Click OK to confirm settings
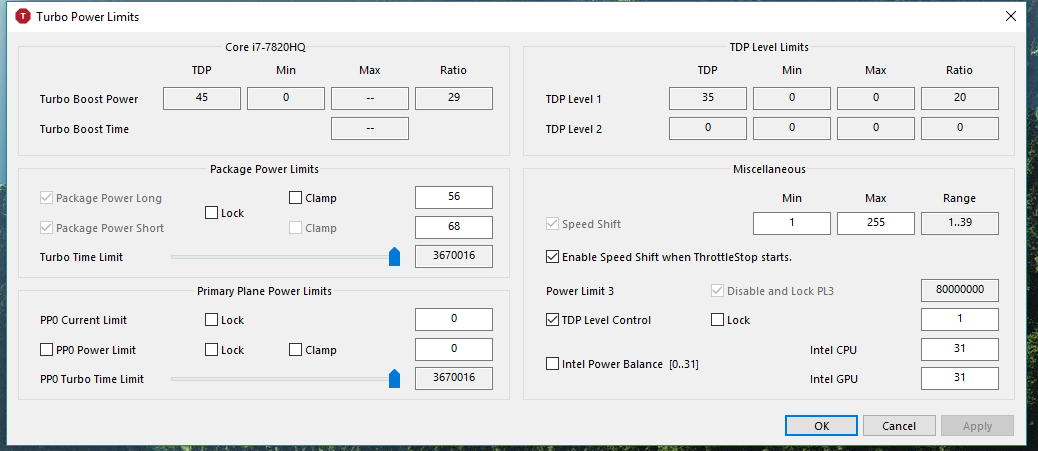Screen dimensions: 1038x451 point(822,426)
